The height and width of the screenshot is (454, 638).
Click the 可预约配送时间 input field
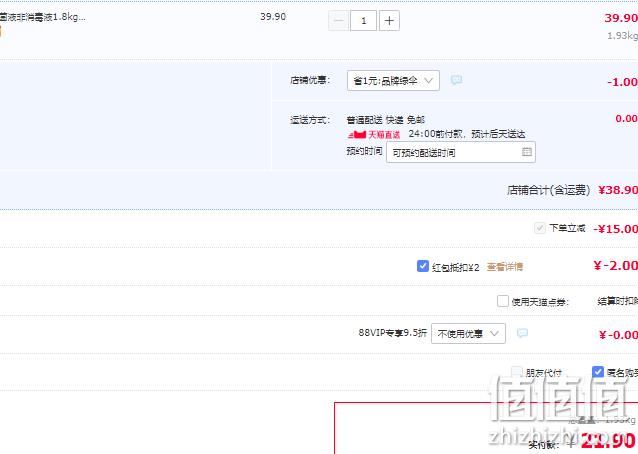pyautogui.click(x=461, y=152)
